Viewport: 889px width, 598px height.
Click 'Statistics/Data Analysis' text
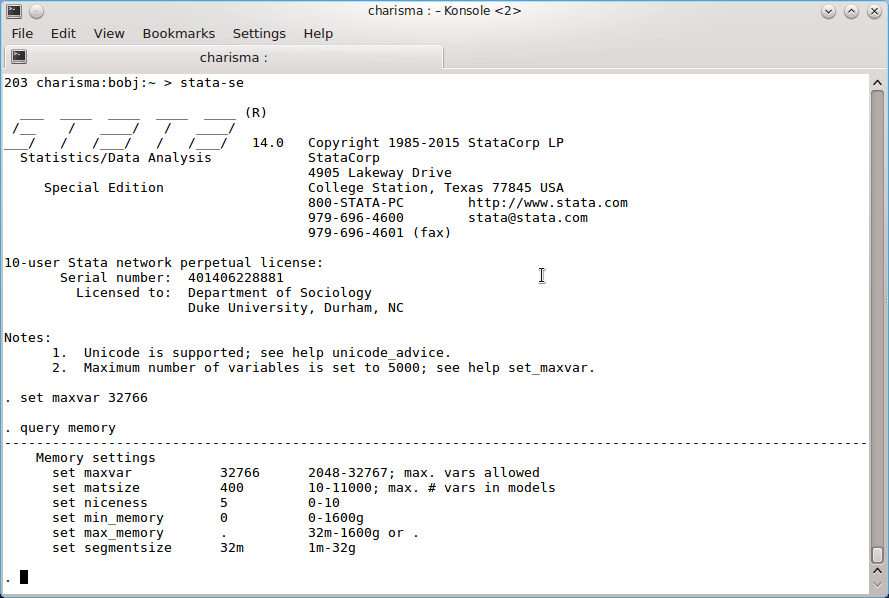tap(116, 158)
